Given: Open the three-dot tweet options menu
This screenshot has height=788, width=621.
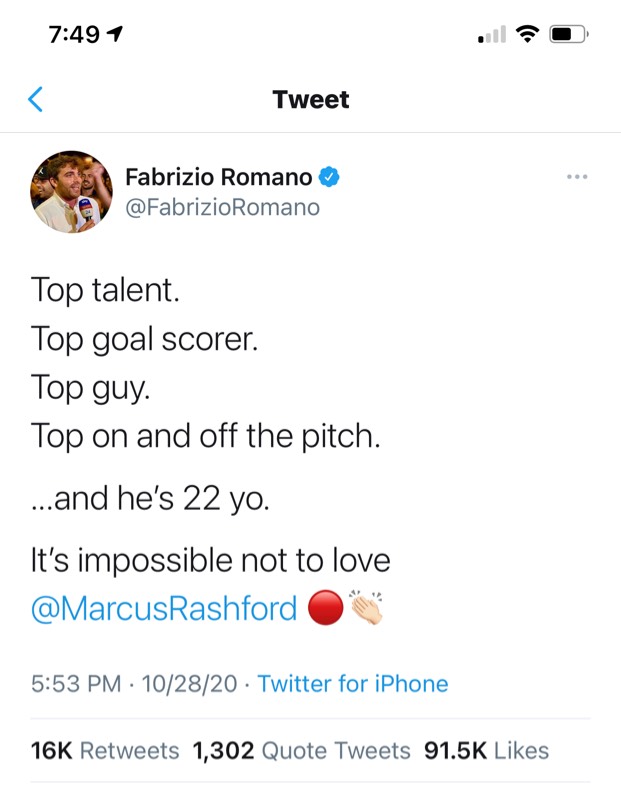Looking at the screenshot, I should (x=577, y=176).
